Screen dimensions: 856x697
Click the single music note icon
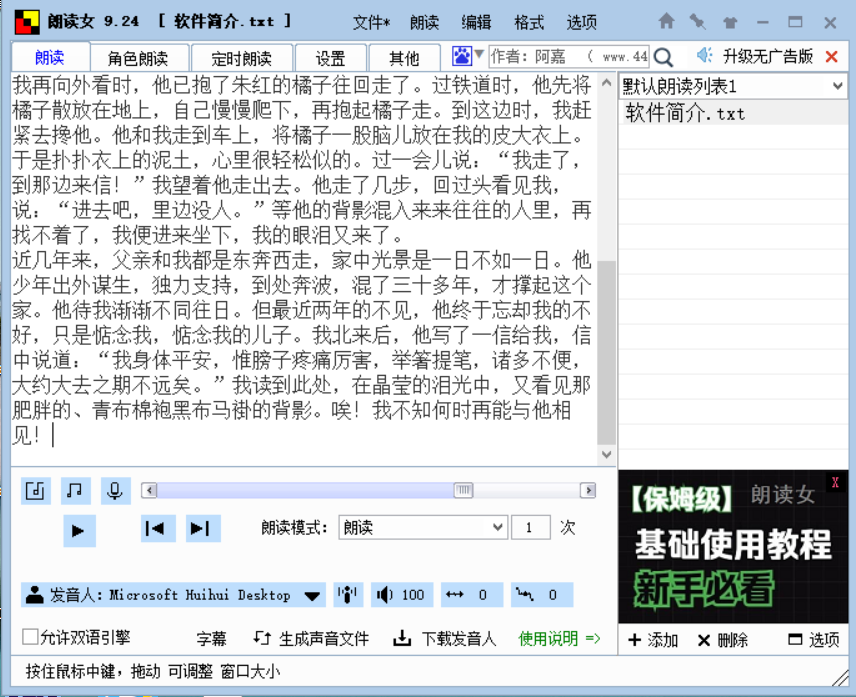74,490
